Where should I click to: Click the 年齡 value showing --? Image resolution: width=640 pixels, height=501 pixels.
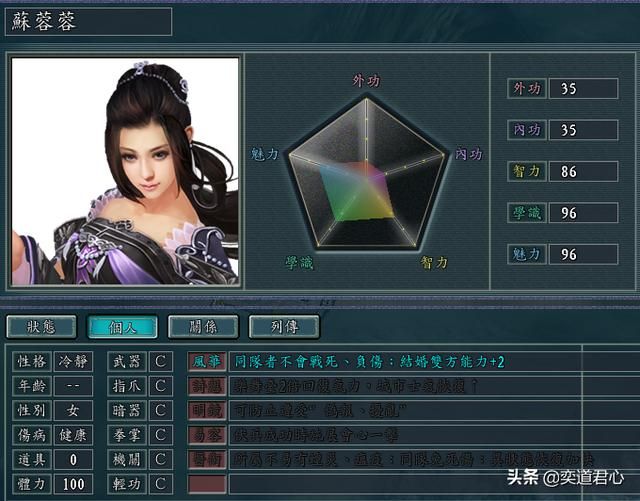[x=73, y=386]
